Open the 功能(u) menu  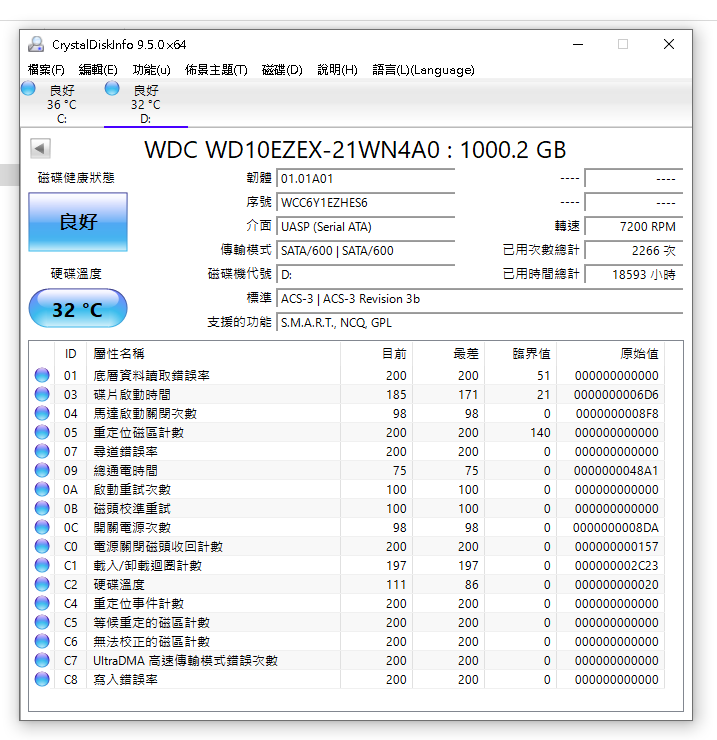152,70
